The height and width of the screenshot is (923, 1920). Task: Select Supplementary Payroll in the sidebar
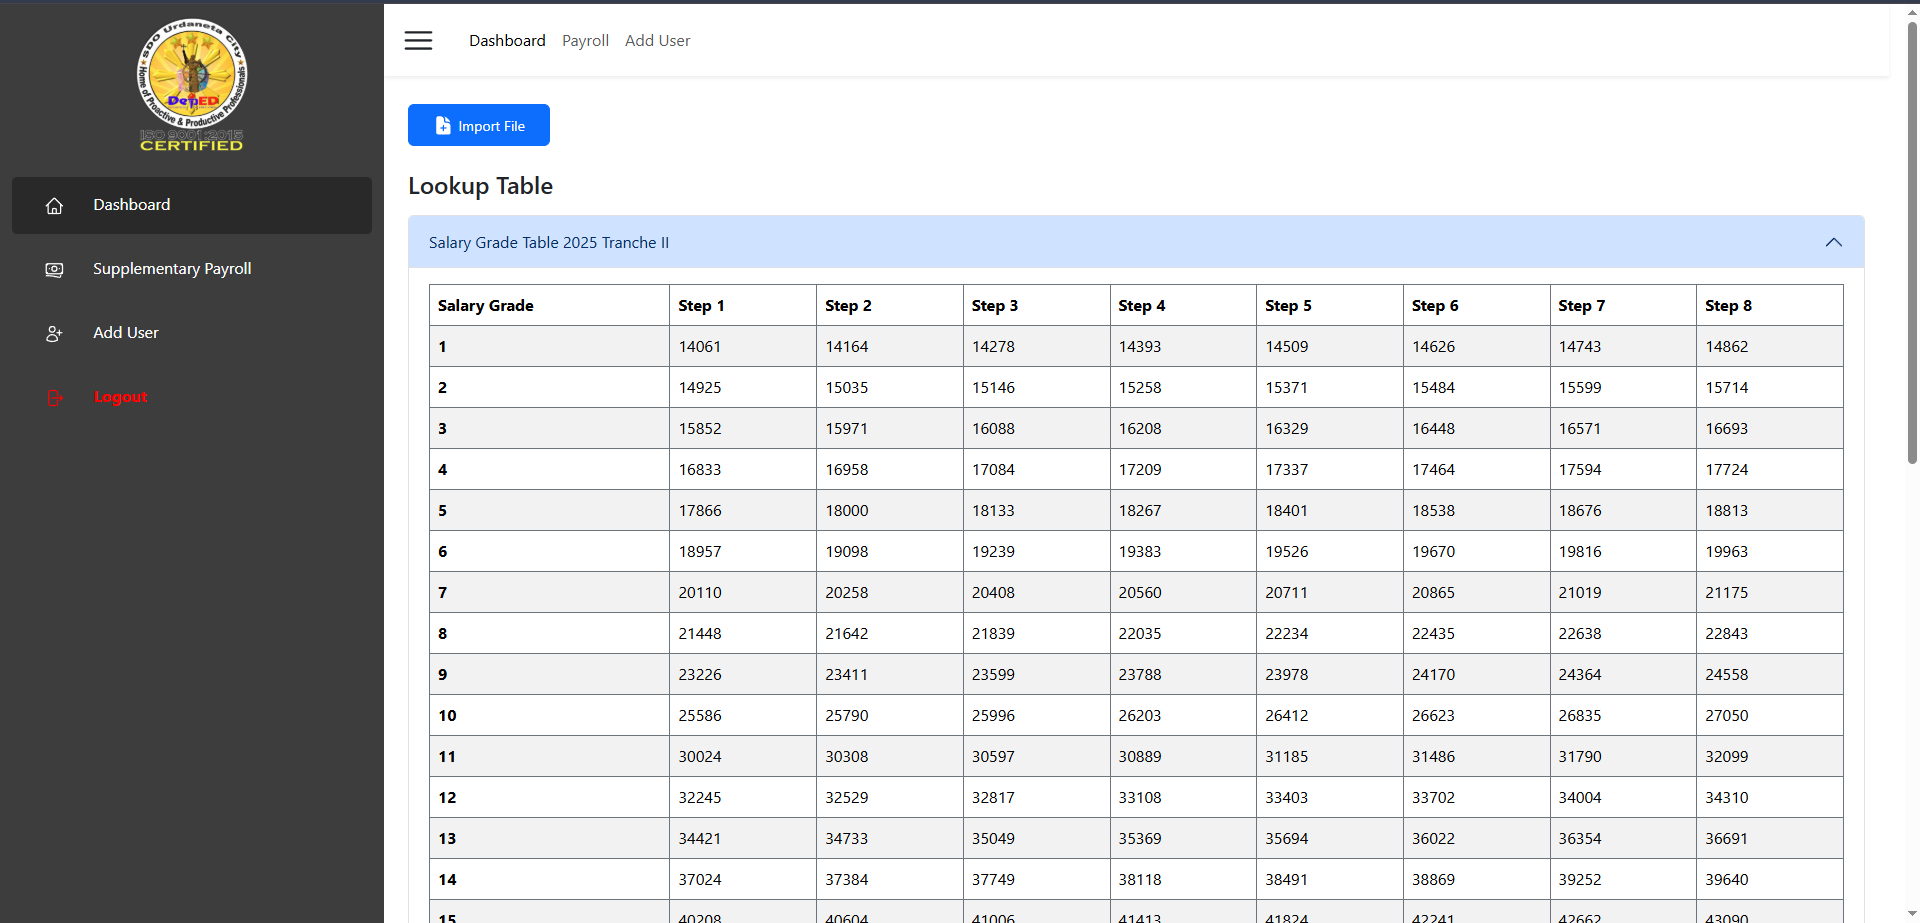[192, 269]
